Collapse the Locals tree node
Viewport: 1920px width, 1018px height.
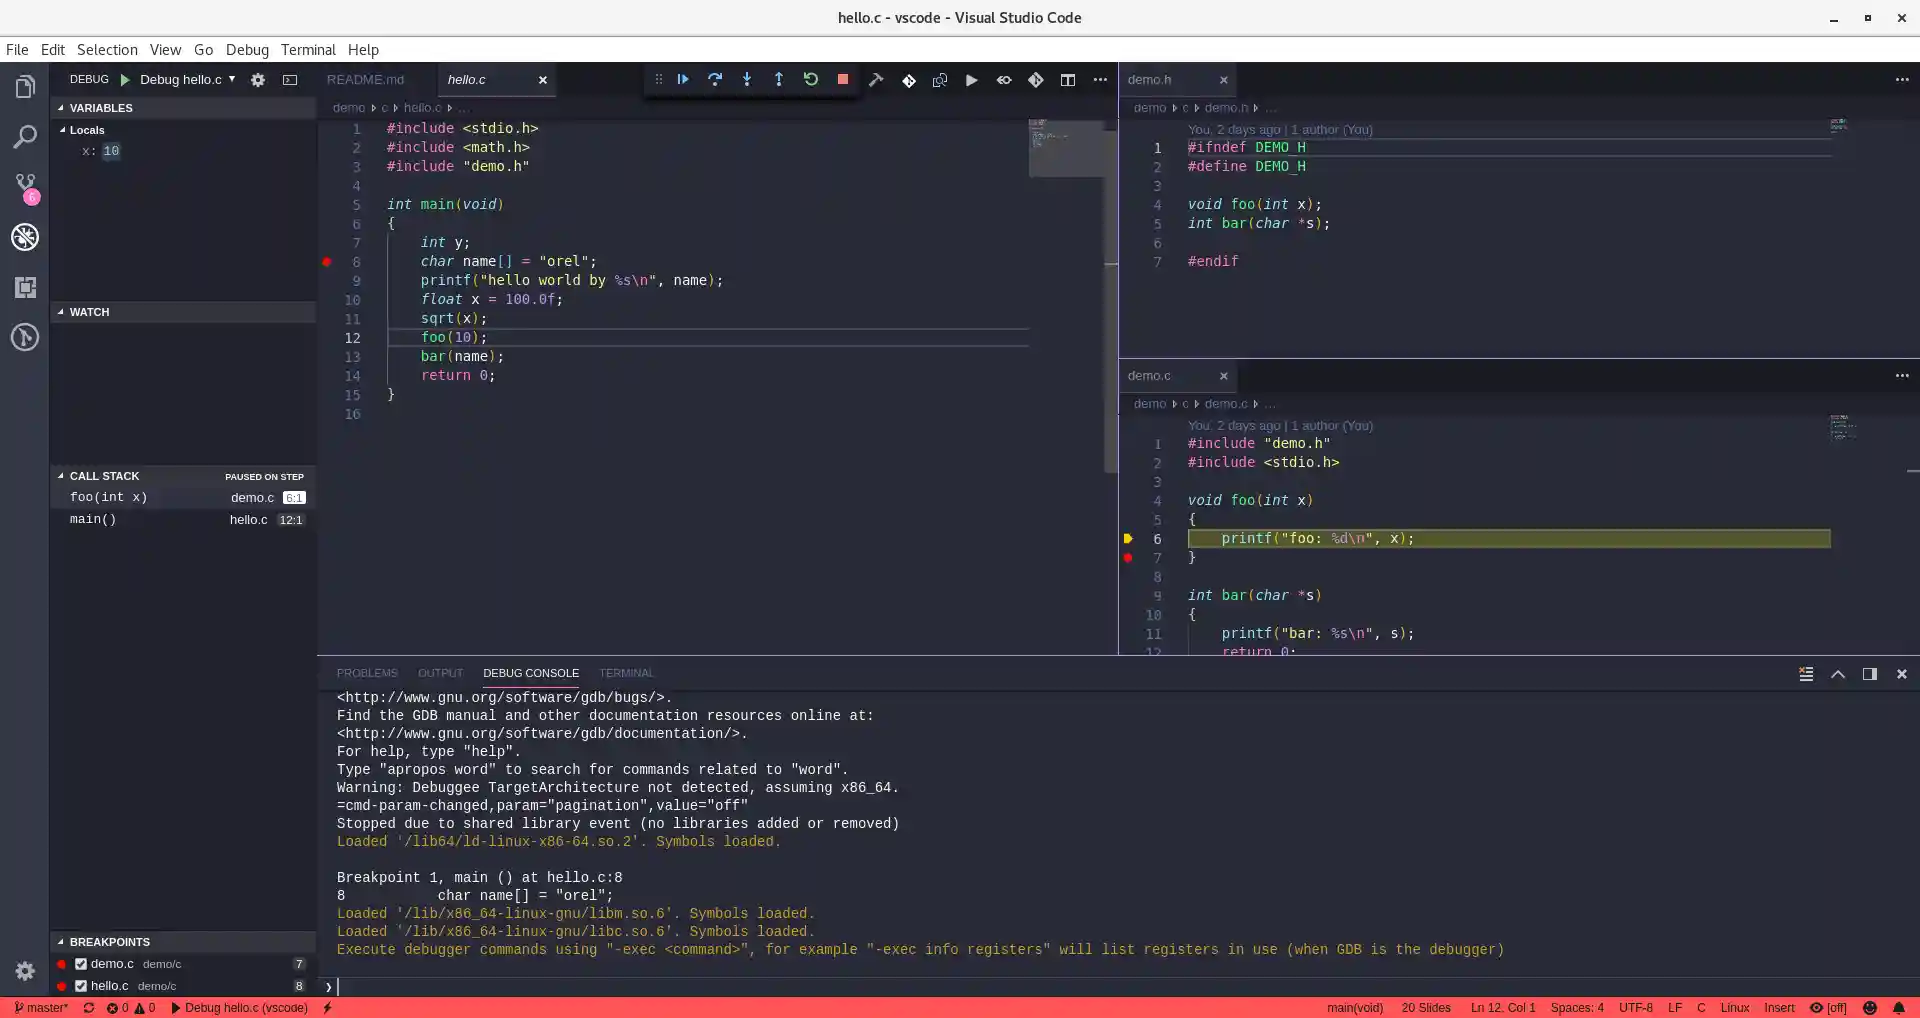[x=63, y=130]
